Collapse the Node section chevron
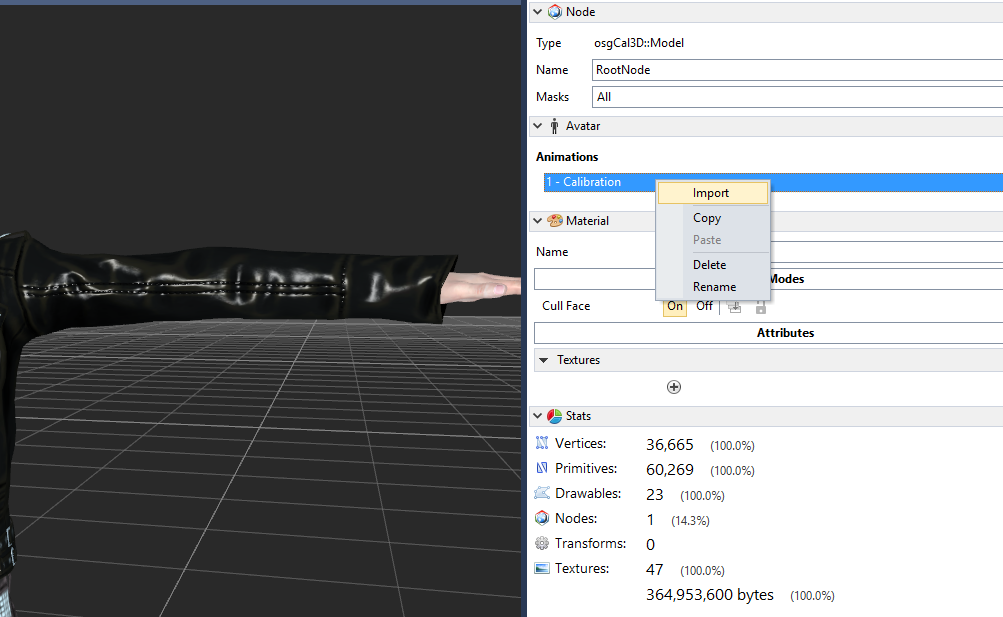The width and height of the screenshot is (1003, 617). pyautogui.click(x=537, y=12)
